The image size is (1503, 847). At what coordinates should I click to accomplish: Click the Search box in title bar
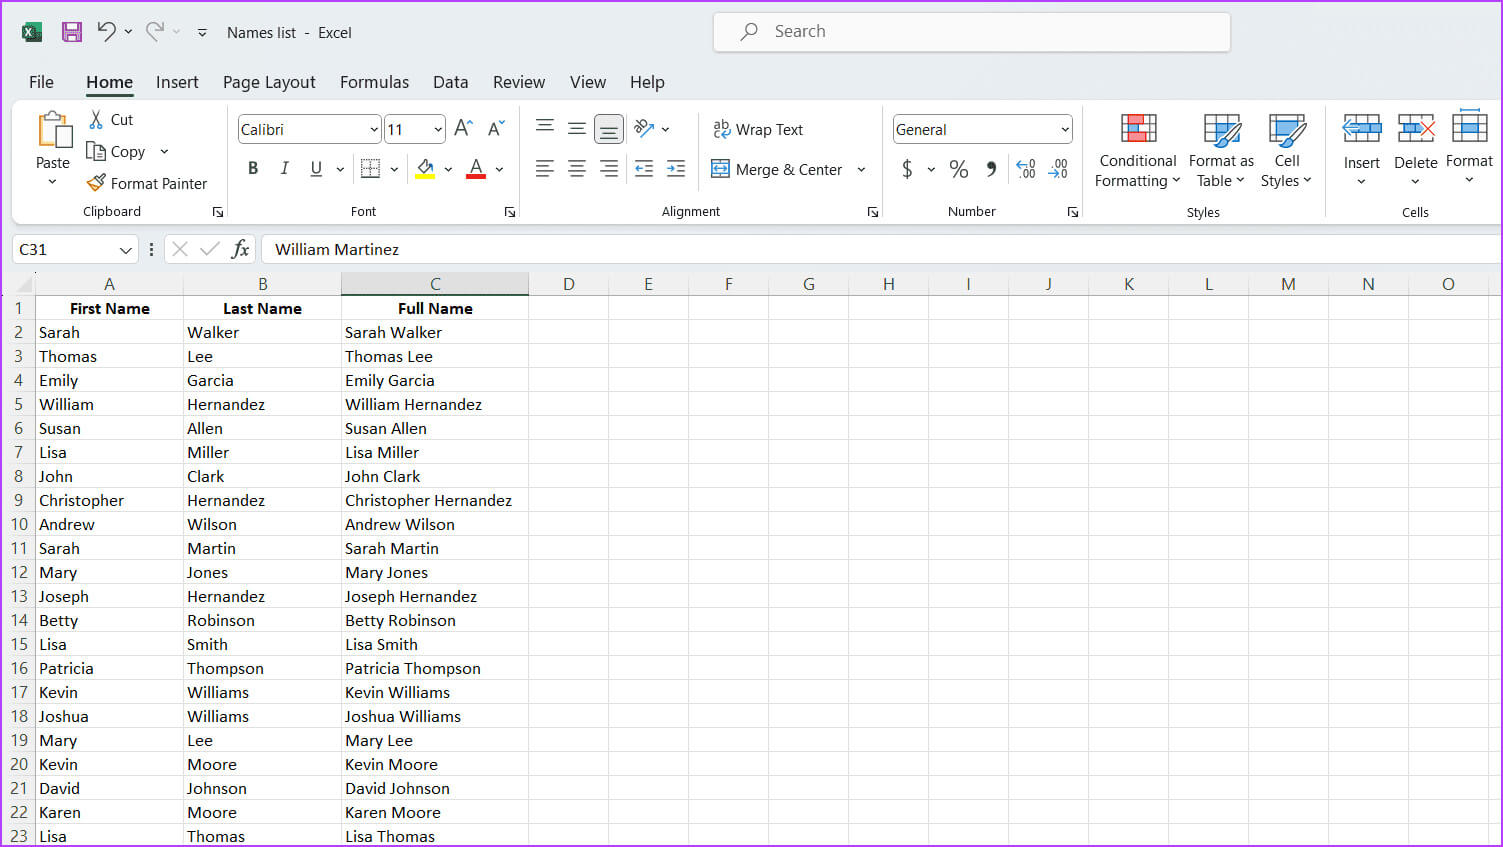tap(971, 32)
